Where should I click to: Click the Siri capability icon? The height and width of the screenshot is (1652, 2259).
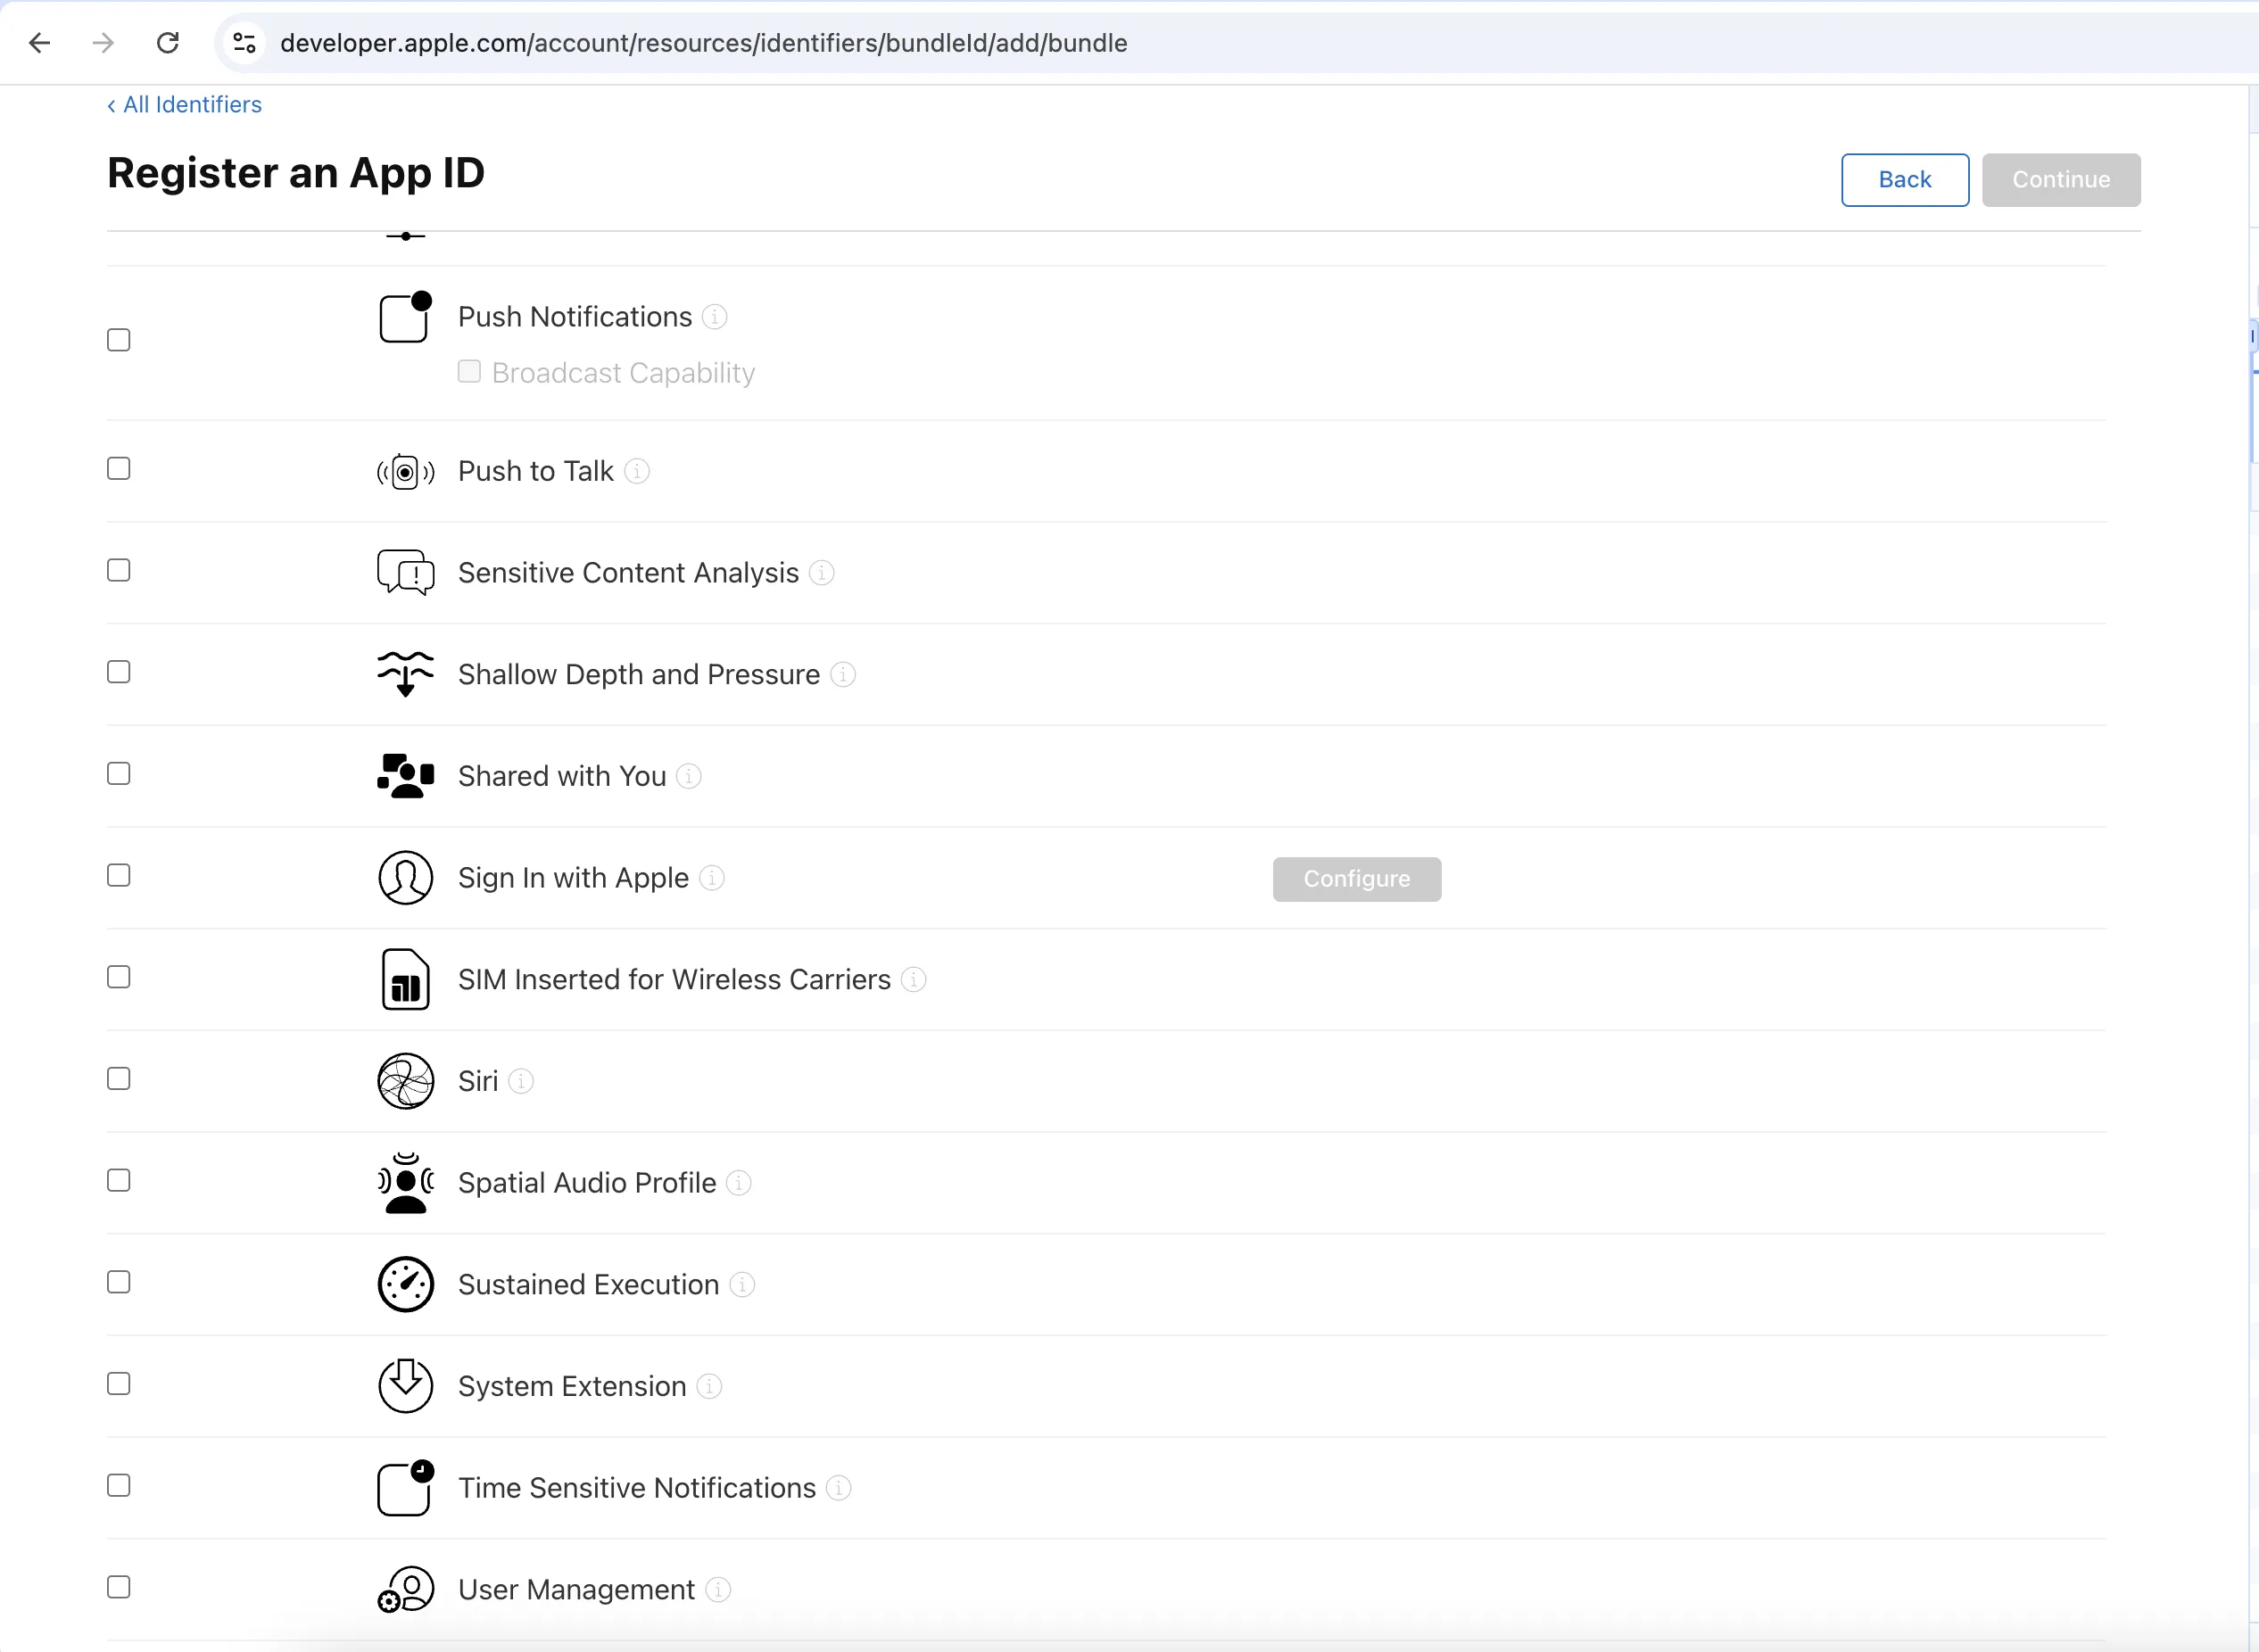[x=405, y=1081]
